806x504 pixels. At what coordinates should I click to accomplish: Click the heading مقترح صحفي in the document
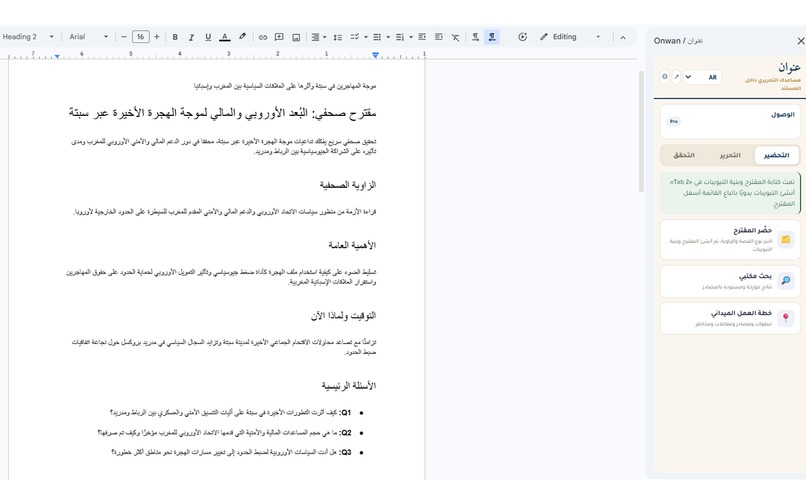click(x=223, y=113)
